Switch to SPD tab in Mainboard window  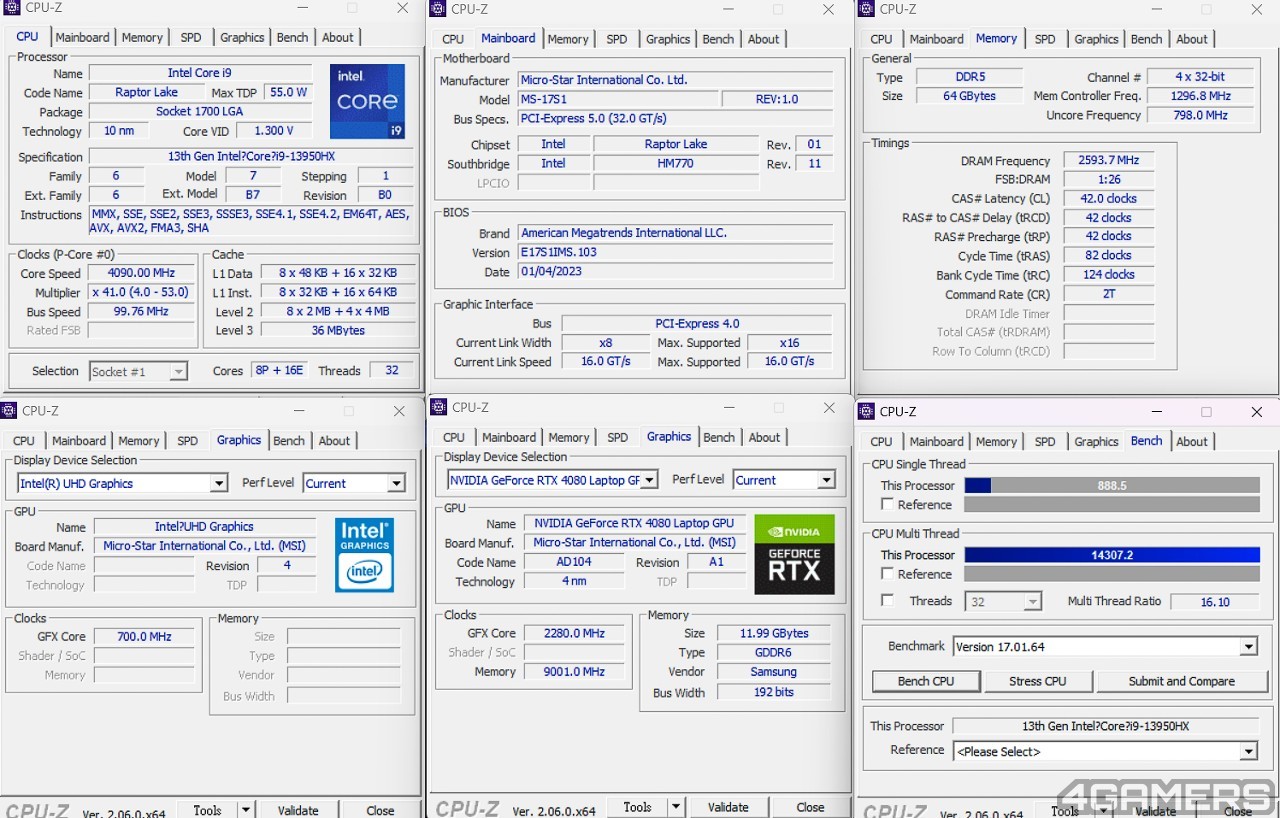[x=617, y=39]
